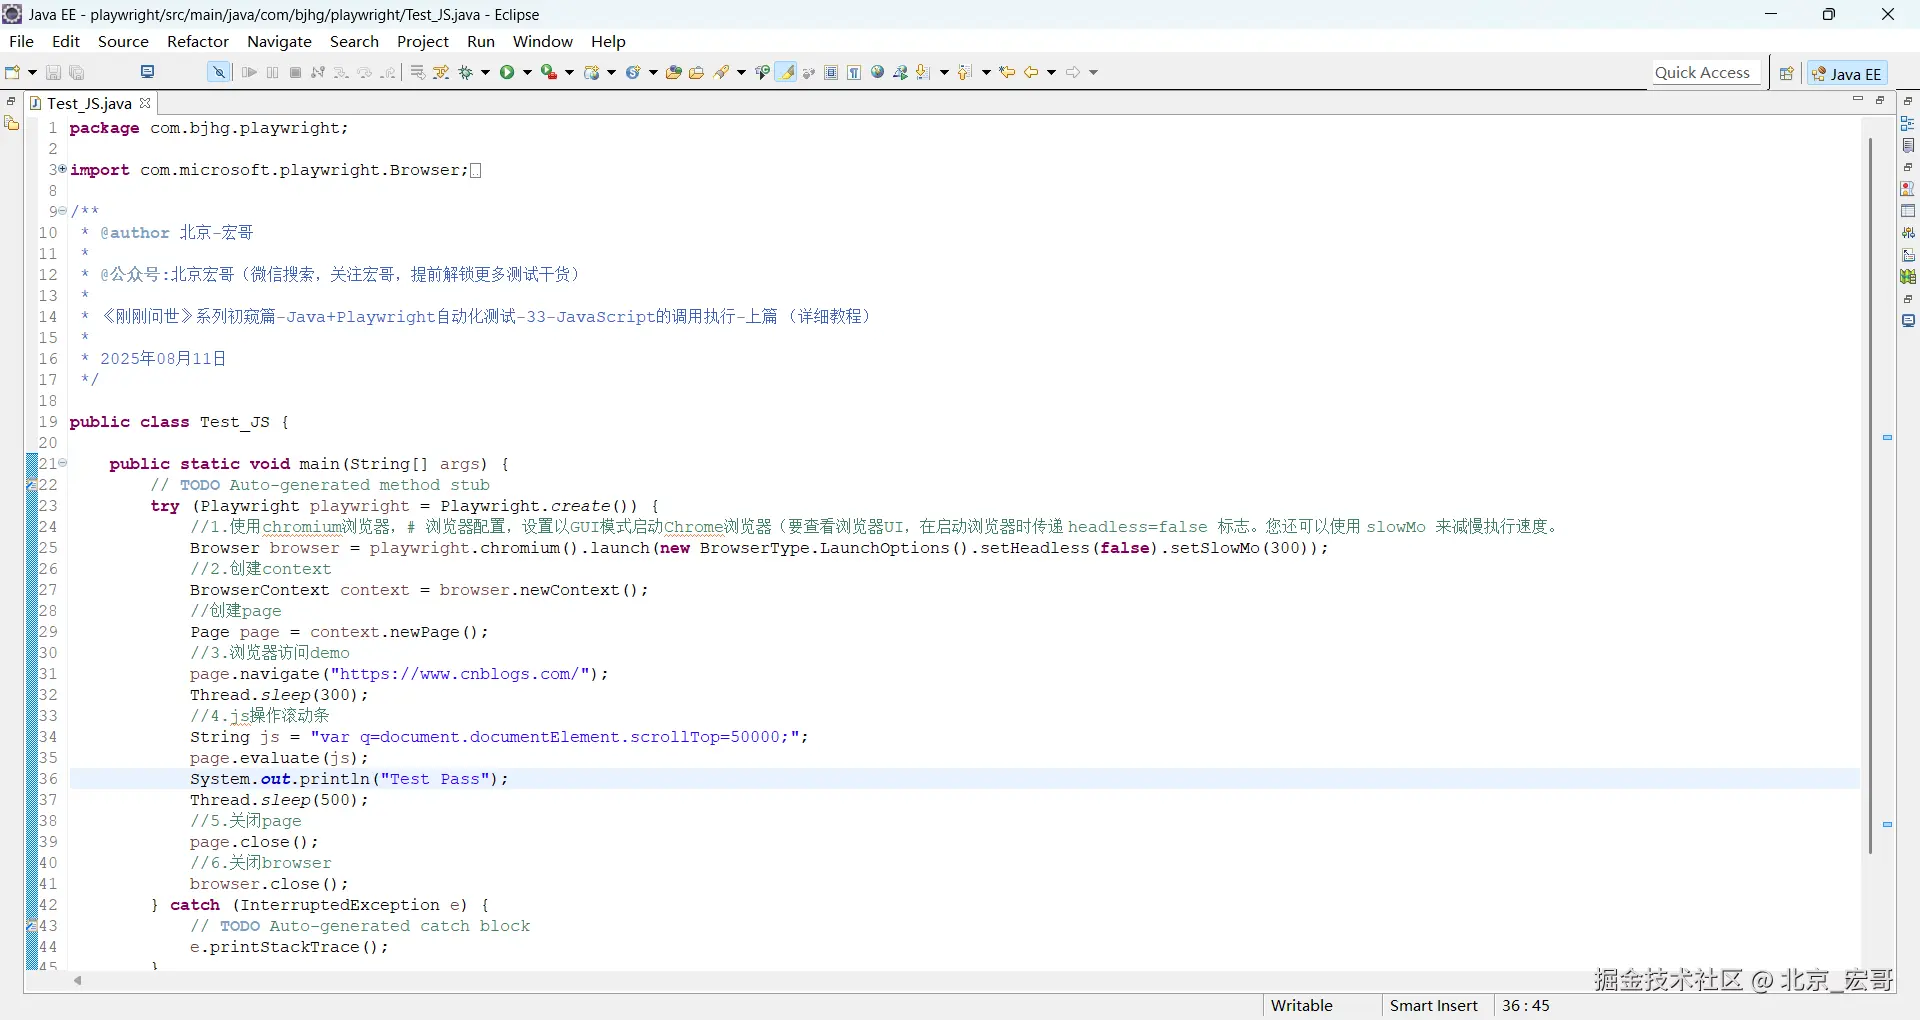The height and width of the screenshot is (1020, 1920).
Task: Open the Back history dropdown arrow
Action: pos(1051,72)
